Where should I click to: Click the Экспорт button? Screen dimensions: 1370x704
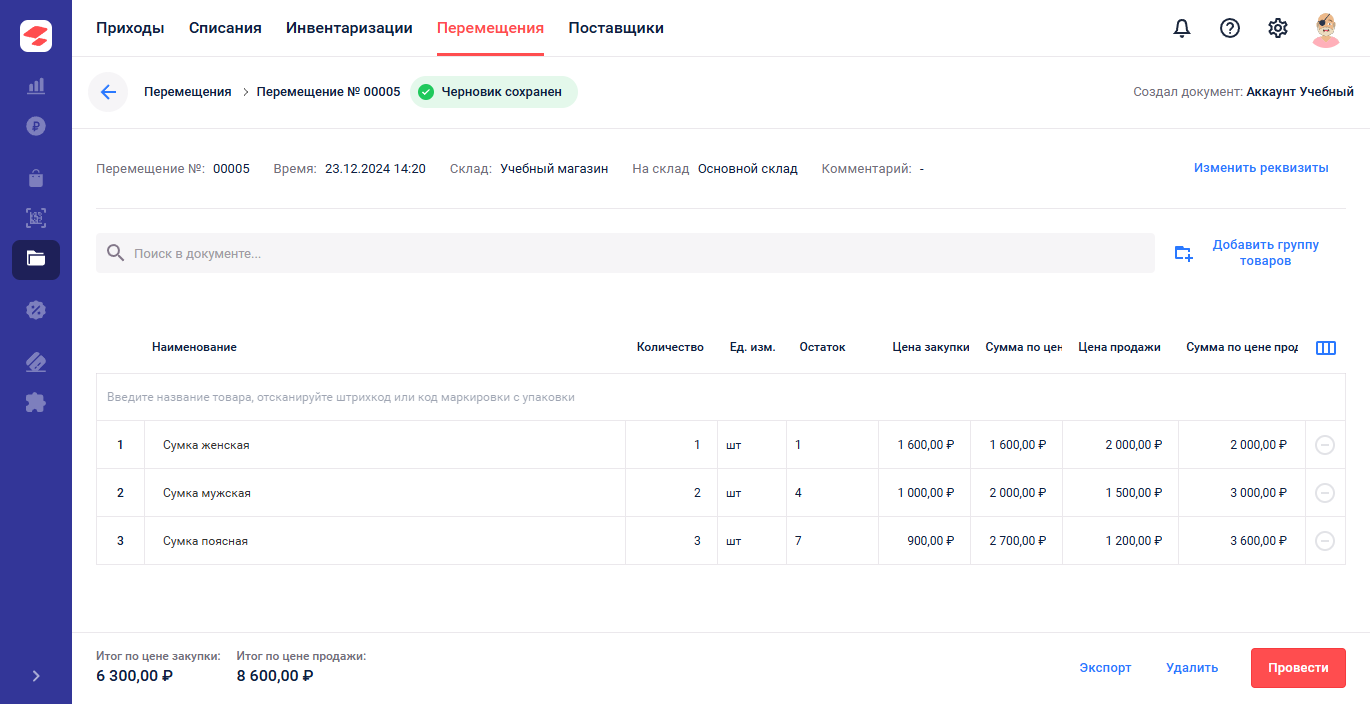(1105, 668)
